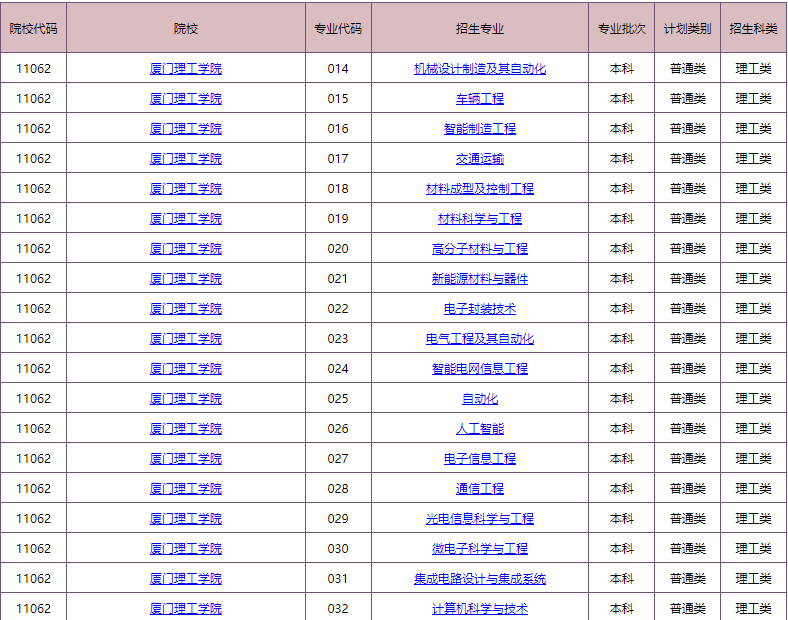Open the 自动化 major link
This screenshot has width=788, height=620.
click(x=479, y=399)
